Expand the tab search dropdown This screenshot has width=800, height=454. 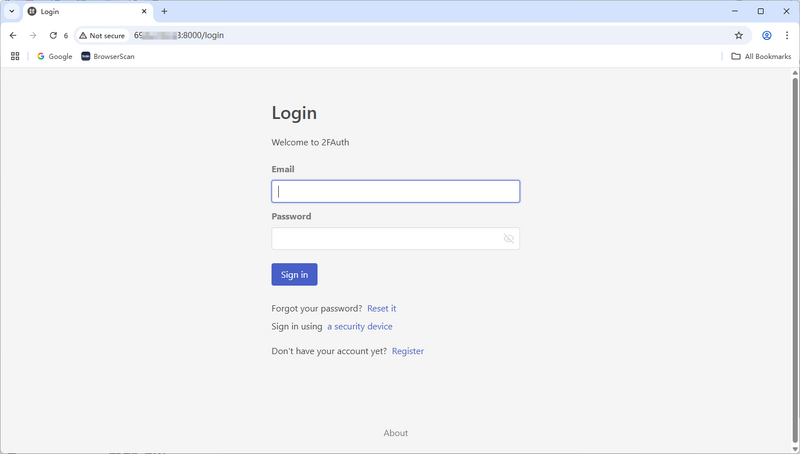point(11,11)
